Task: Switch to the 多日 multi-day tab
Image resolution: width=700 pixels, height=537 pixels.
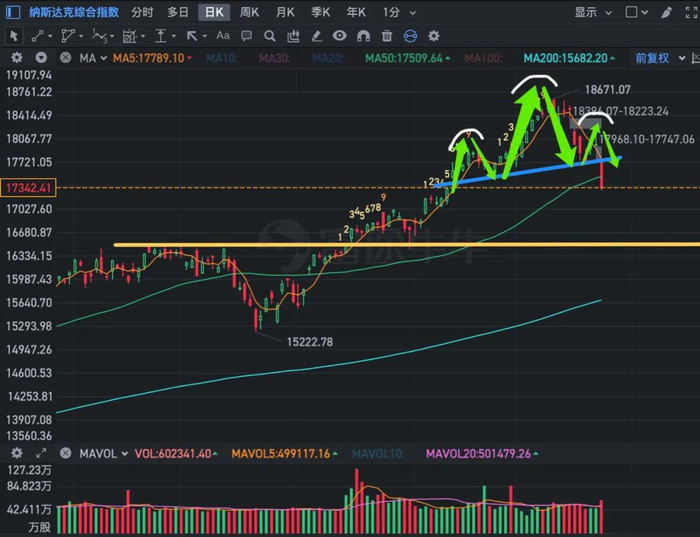Action: pyautogui.click(x=178, y=12)
